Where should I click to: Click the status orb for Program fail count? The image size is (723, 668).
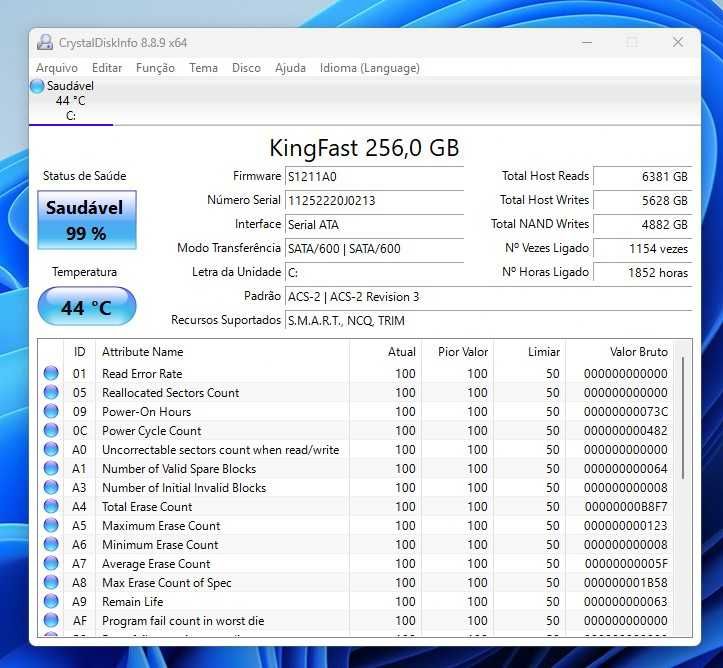click(x=51, y=620)
